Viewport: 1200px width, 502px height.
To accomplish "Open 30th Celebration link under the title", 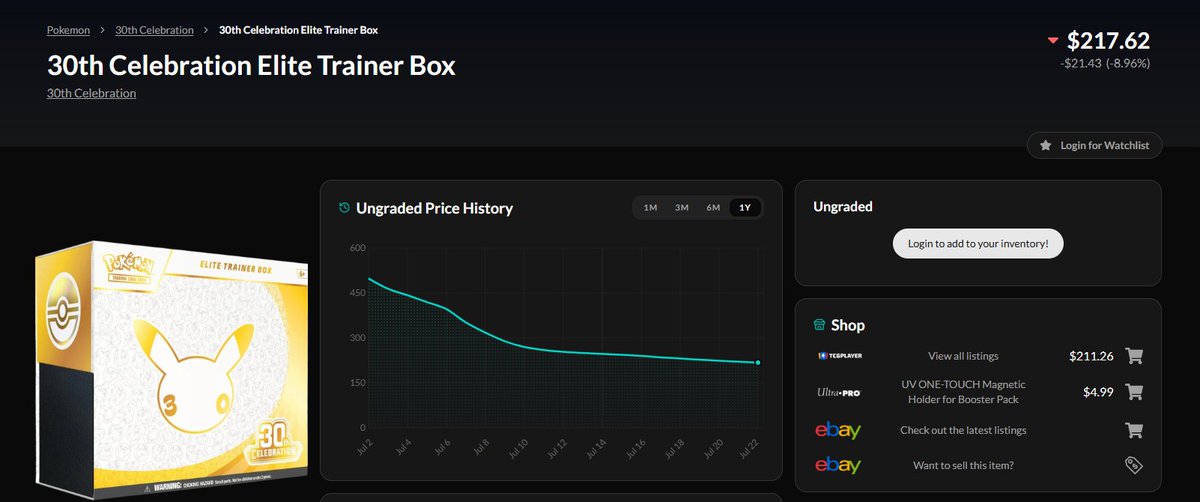I will click(x=91, y=93).
